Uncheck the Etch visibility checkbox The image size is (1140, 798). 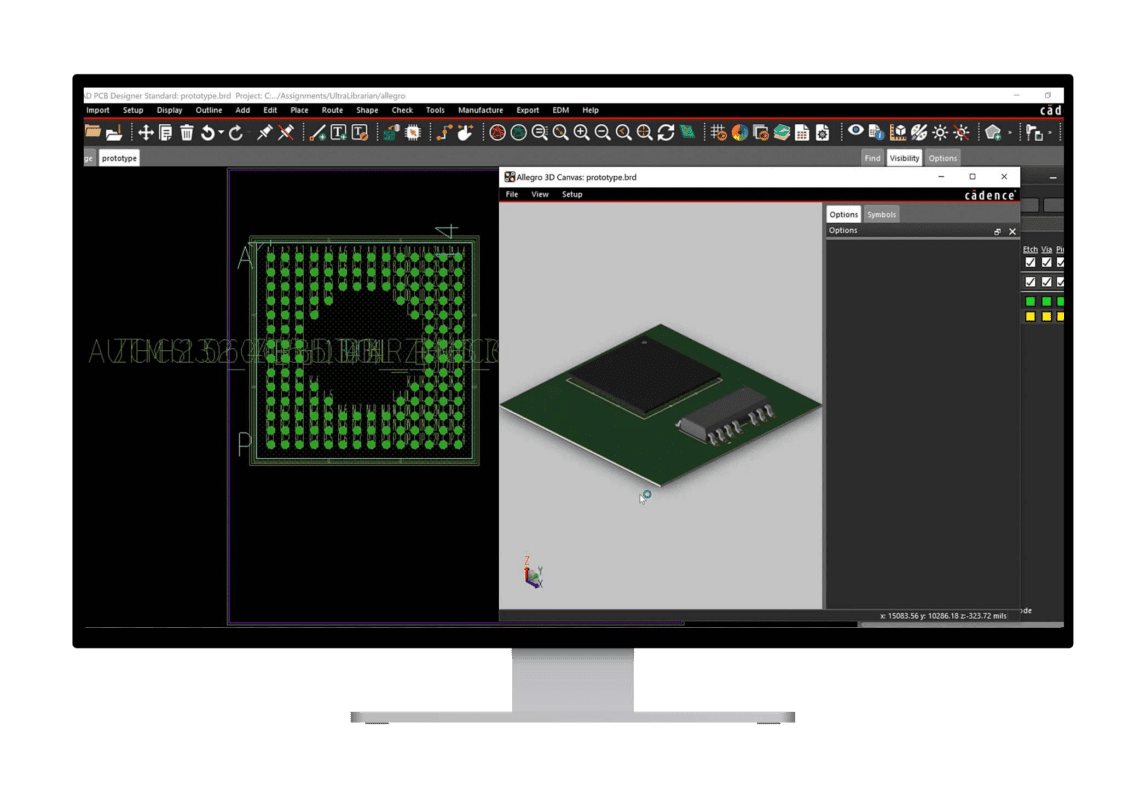(1031, 262)
